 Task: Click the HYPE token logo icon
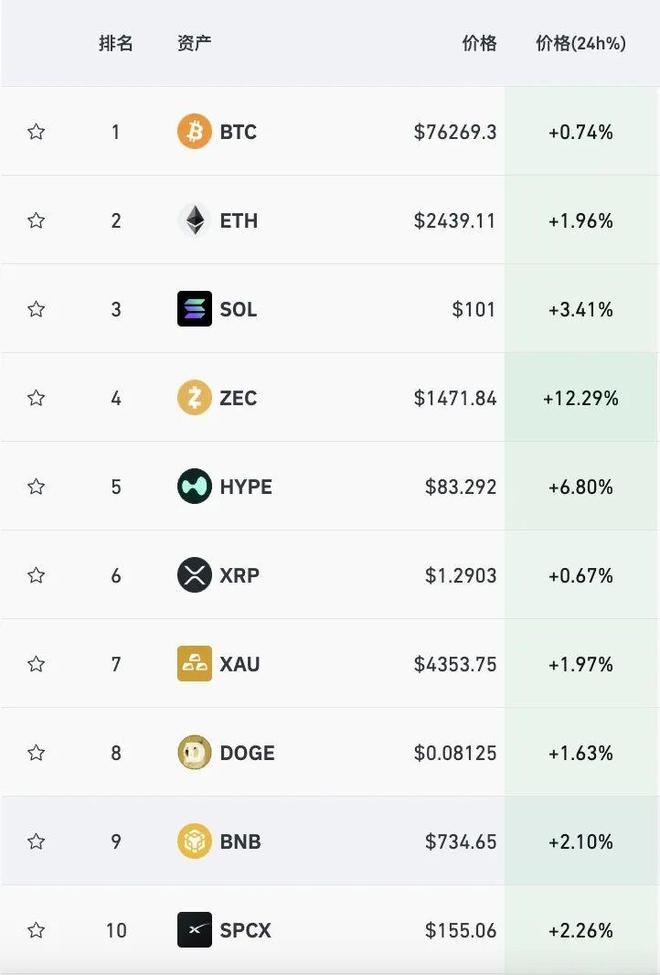click(x=194, y=486)
